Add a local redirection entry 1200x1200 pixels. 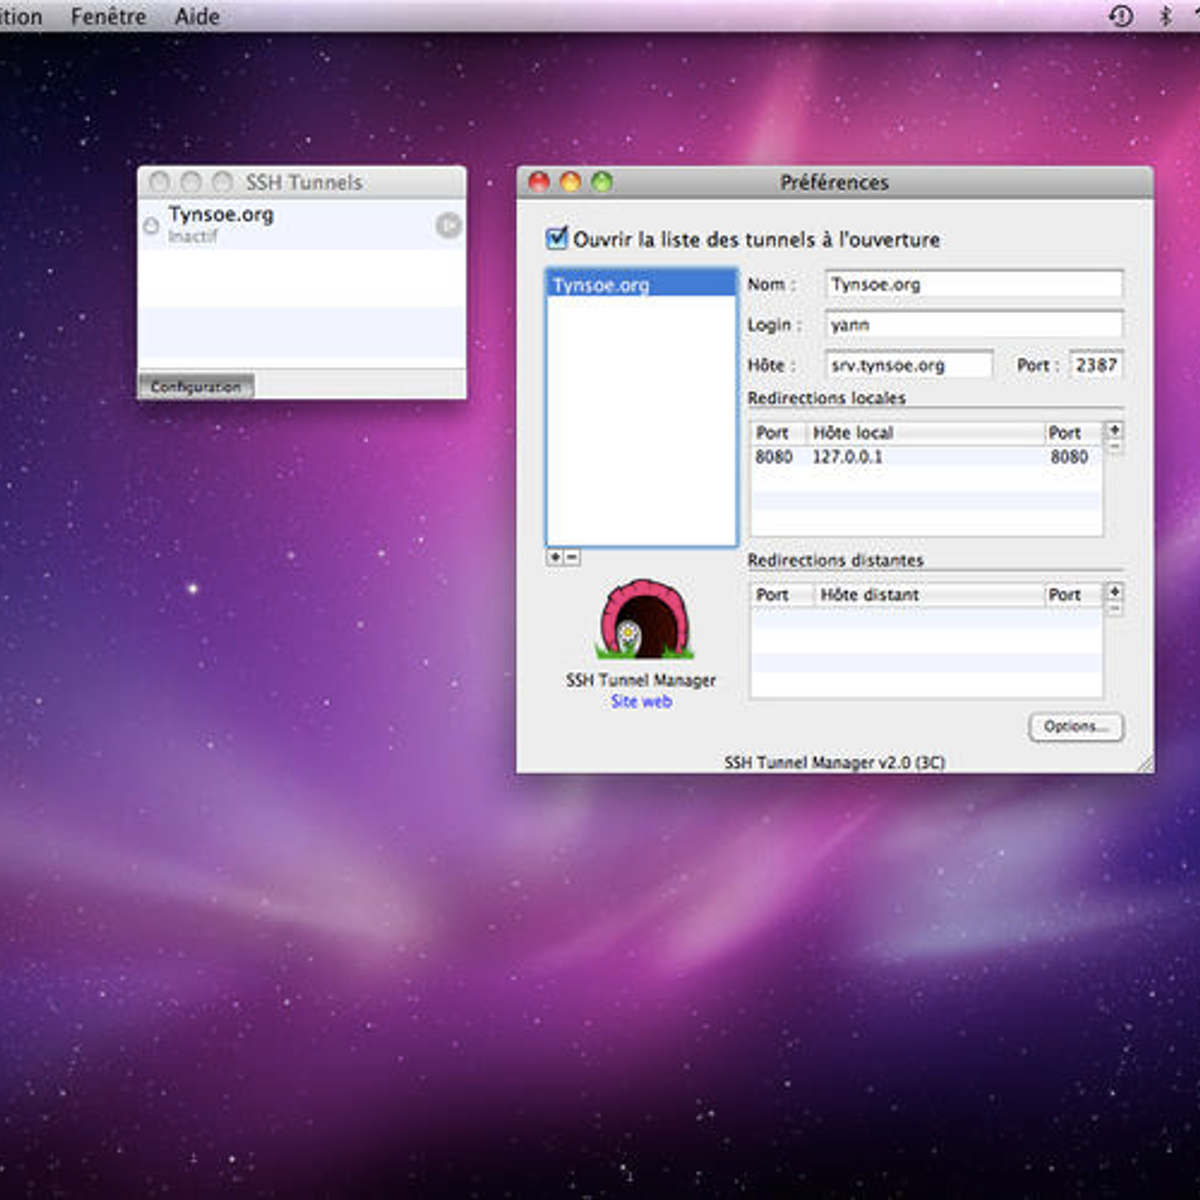pos(1114,430)
